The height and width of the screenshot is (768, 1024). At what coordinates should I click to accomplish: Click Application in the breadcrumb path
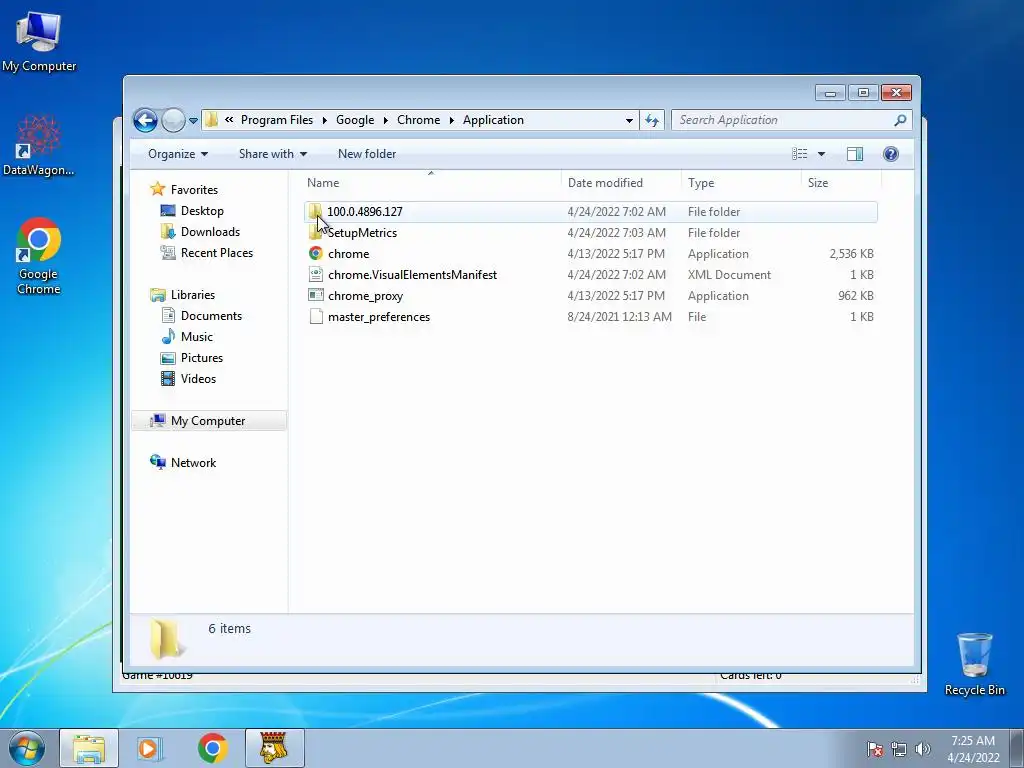pos(493,120)
